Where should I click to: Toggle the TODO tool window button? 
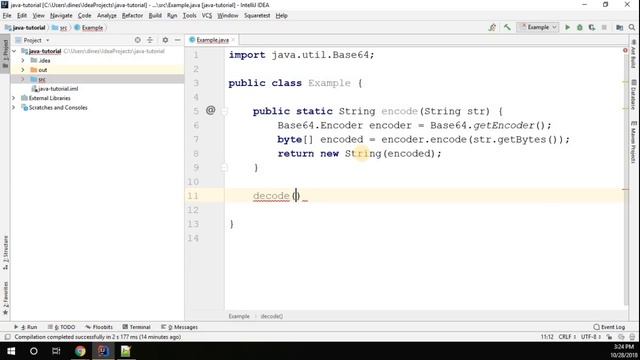[62, 327]
